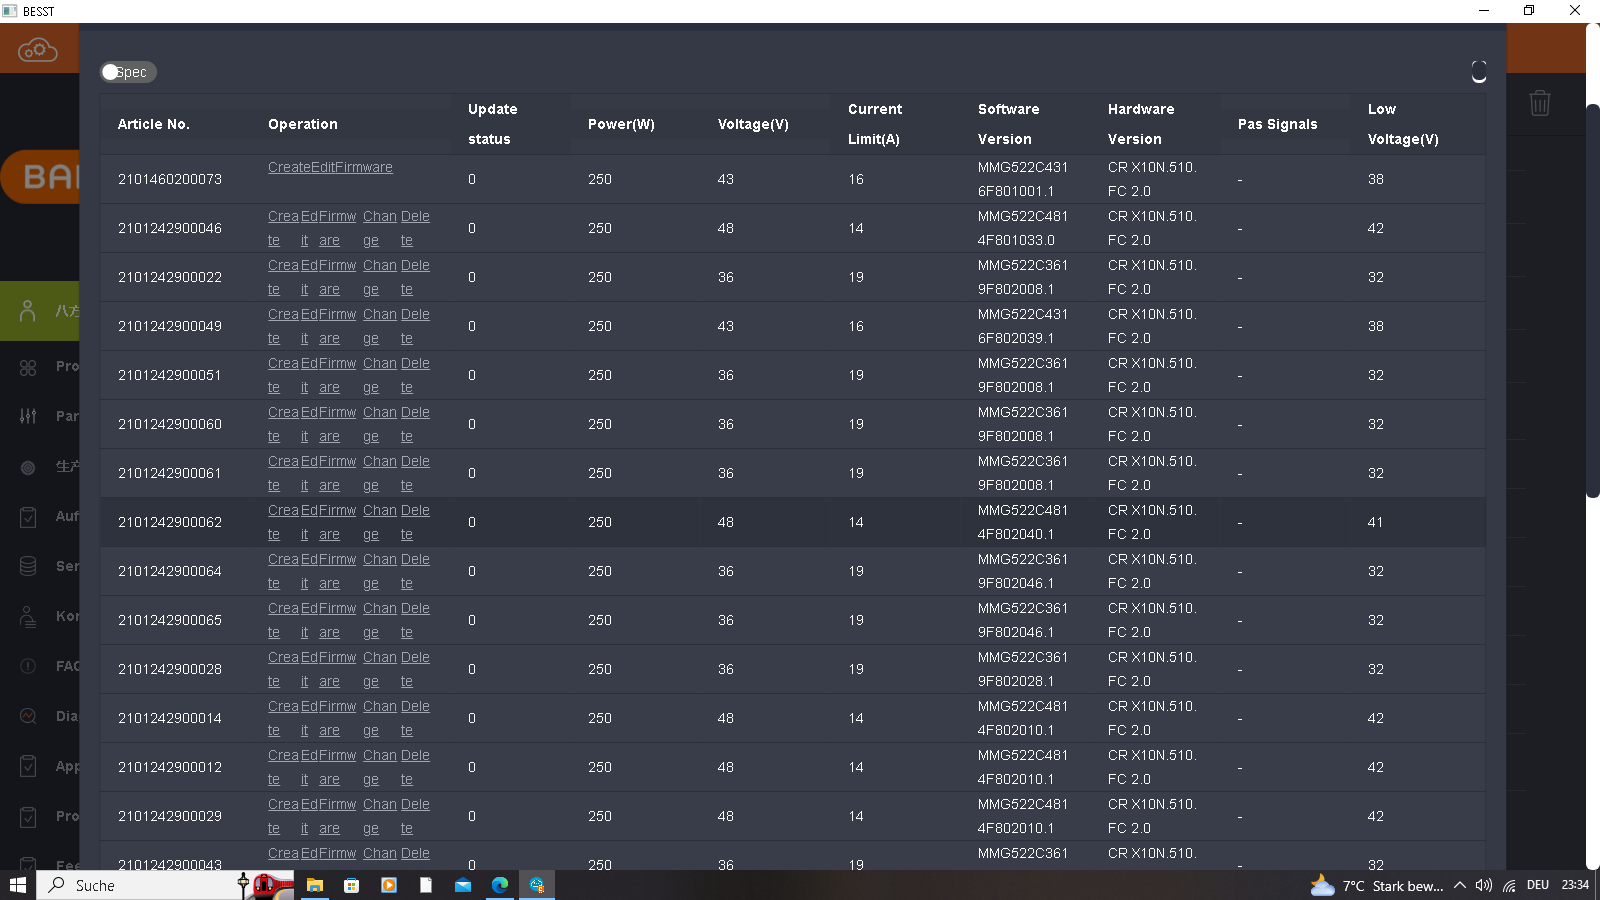The height and width of the screenshot is (900, 1600).
Task: Click the 'Create' link for article 2101242900029
Action: (283, 816)
